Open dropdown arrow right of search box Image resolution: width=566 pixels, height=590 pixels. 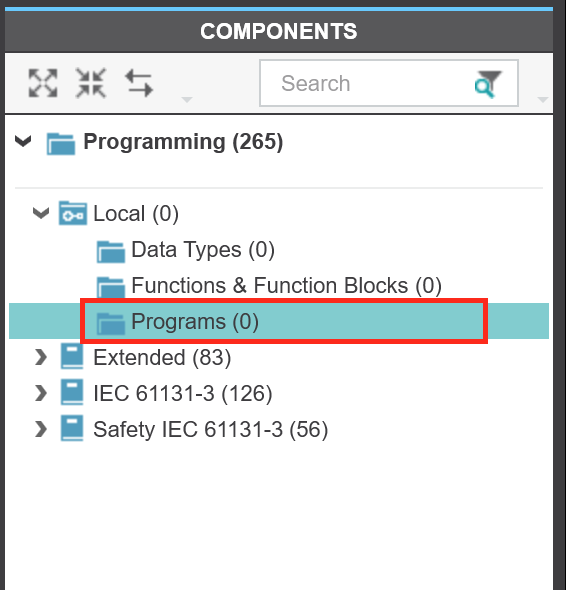tap(542, 100)
